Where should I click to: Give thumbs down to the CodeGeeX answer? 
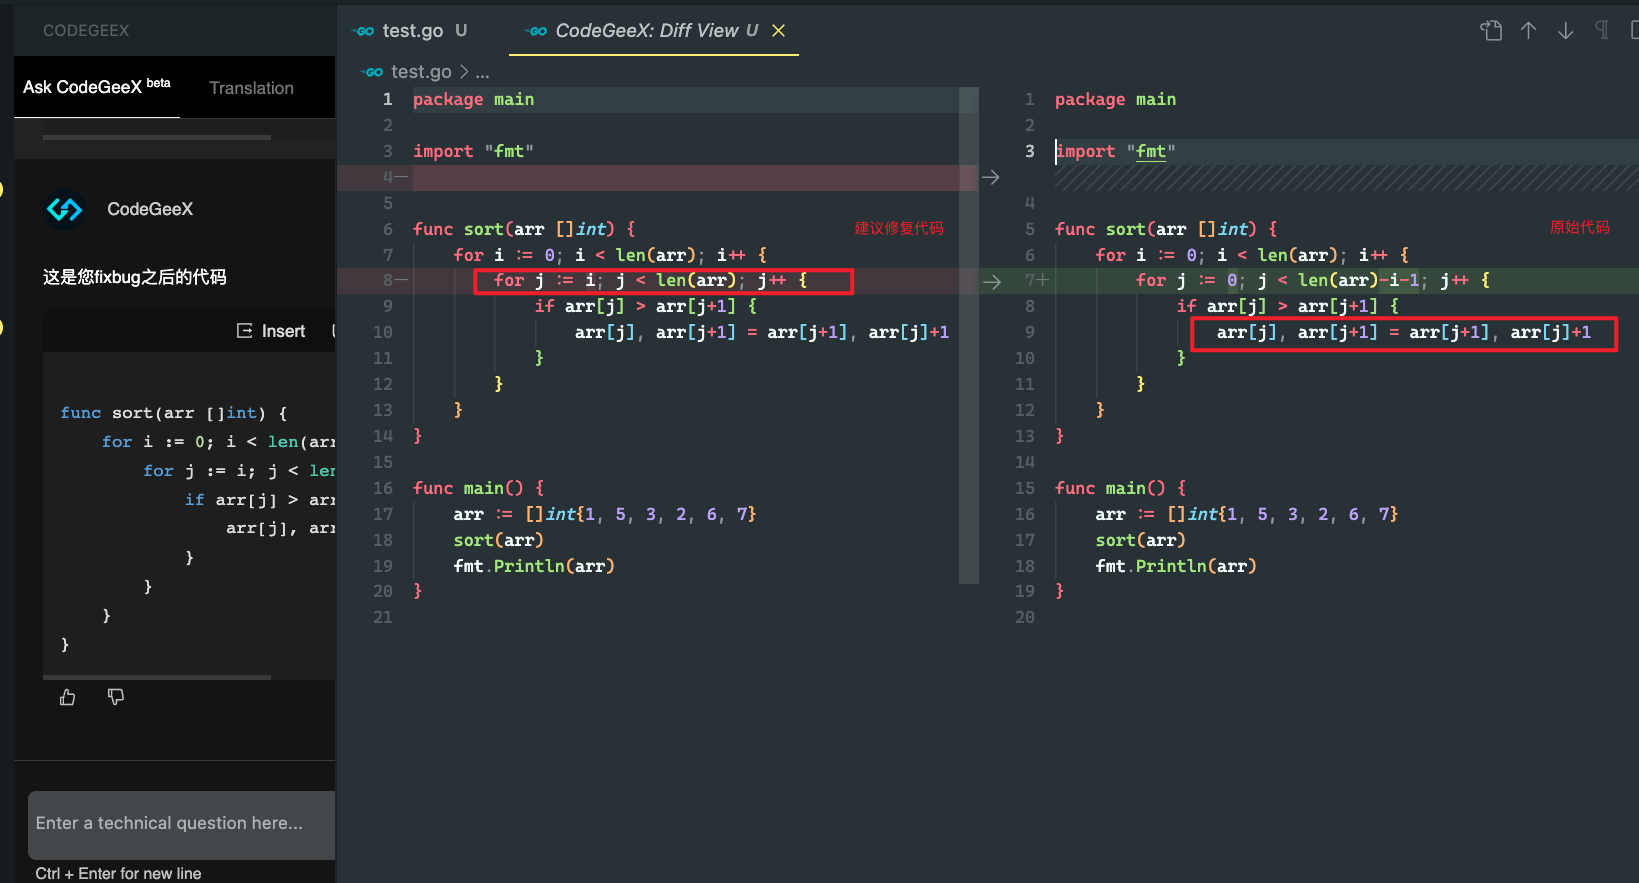[x=116, y=697]
